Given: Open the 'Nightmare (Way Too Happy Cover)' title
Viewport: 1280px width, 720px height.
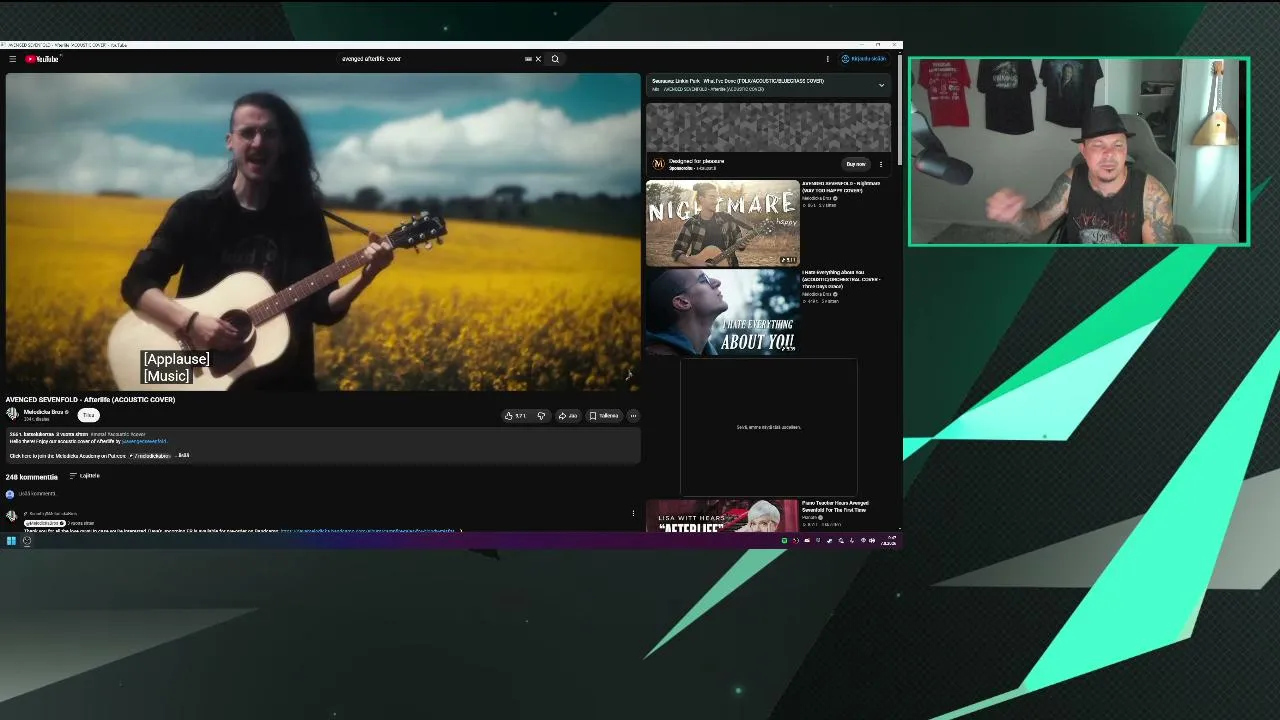Looking at the screenshot, I should [x=841, y=187].
